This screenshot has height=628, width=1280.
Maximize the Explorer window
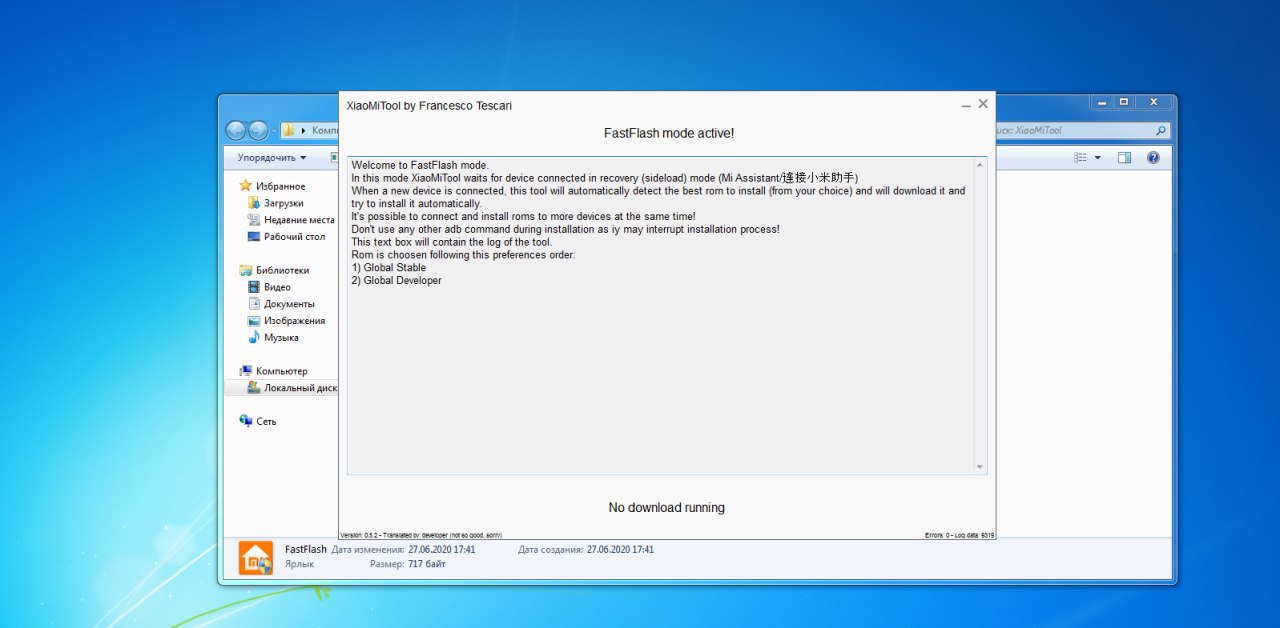pyautogui.click(x=1124, y=102)
